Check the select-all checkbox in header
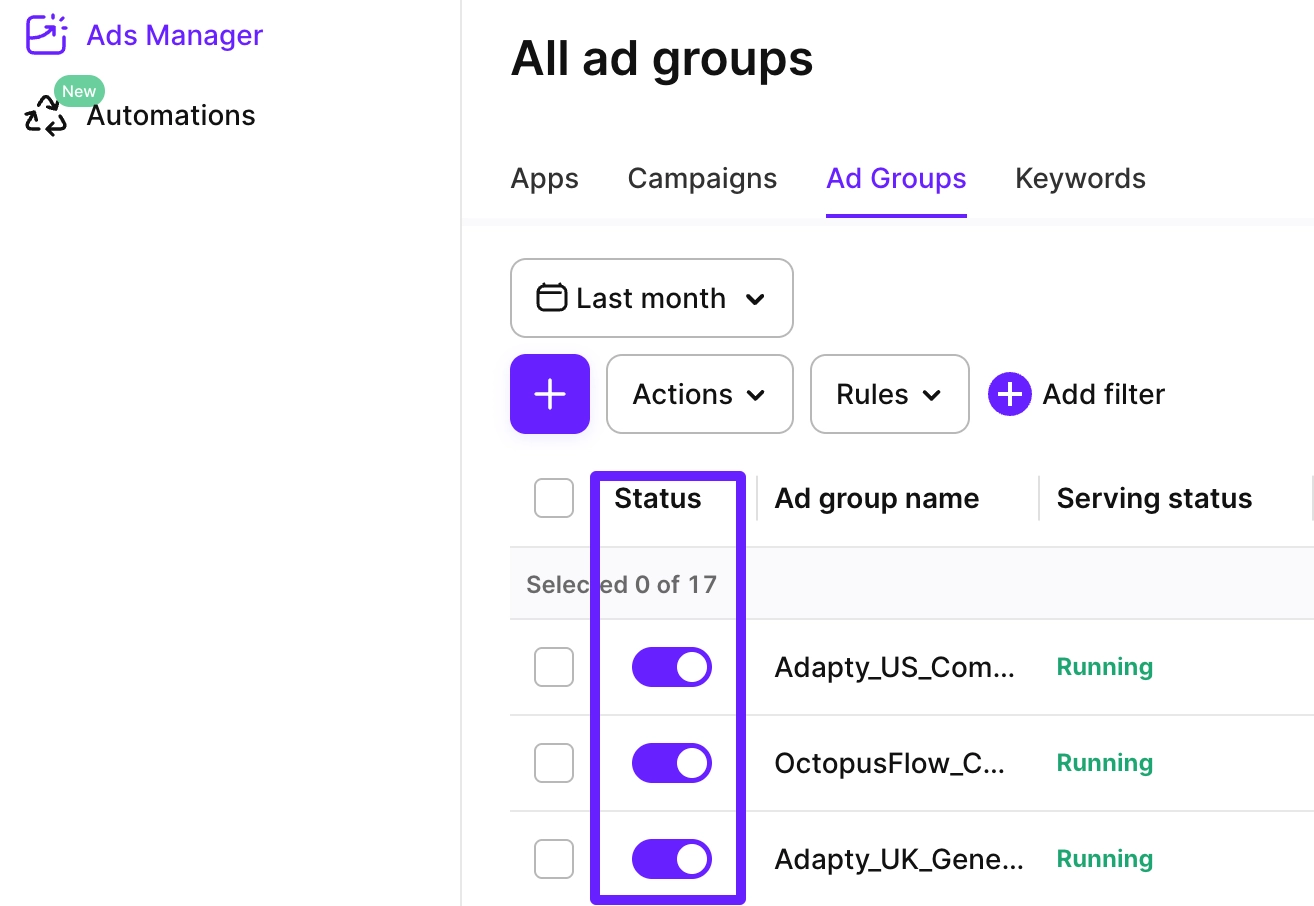Screen dimensions: 1314x906 pos(553,498)
